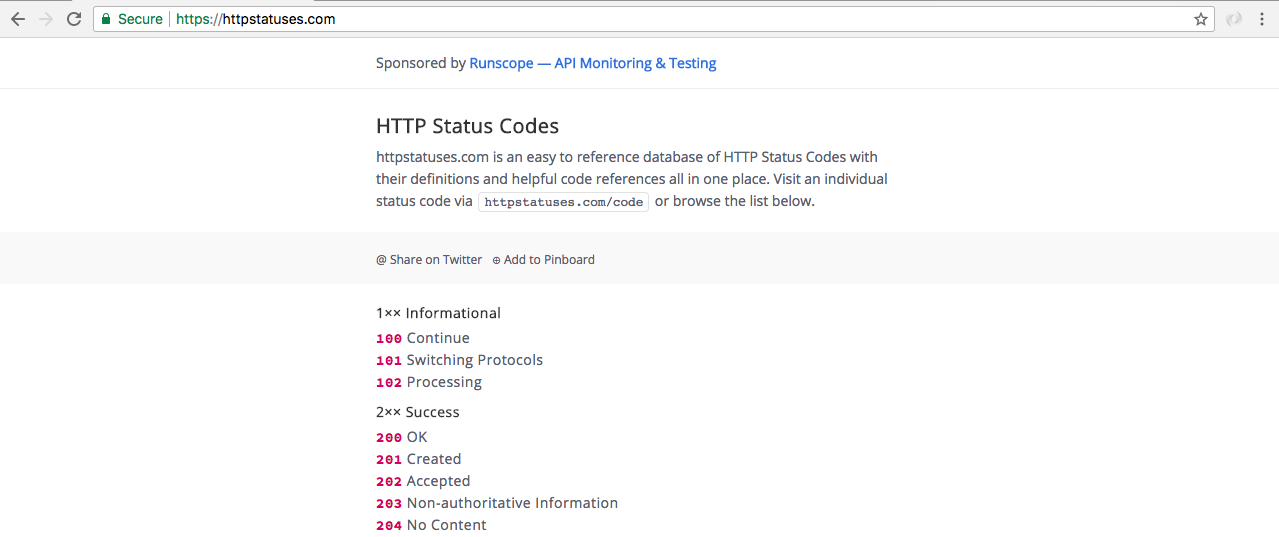This screenshot has height=537, width=1279.
Task: Open status code 202 Accepted
Action: click(423, 481)
